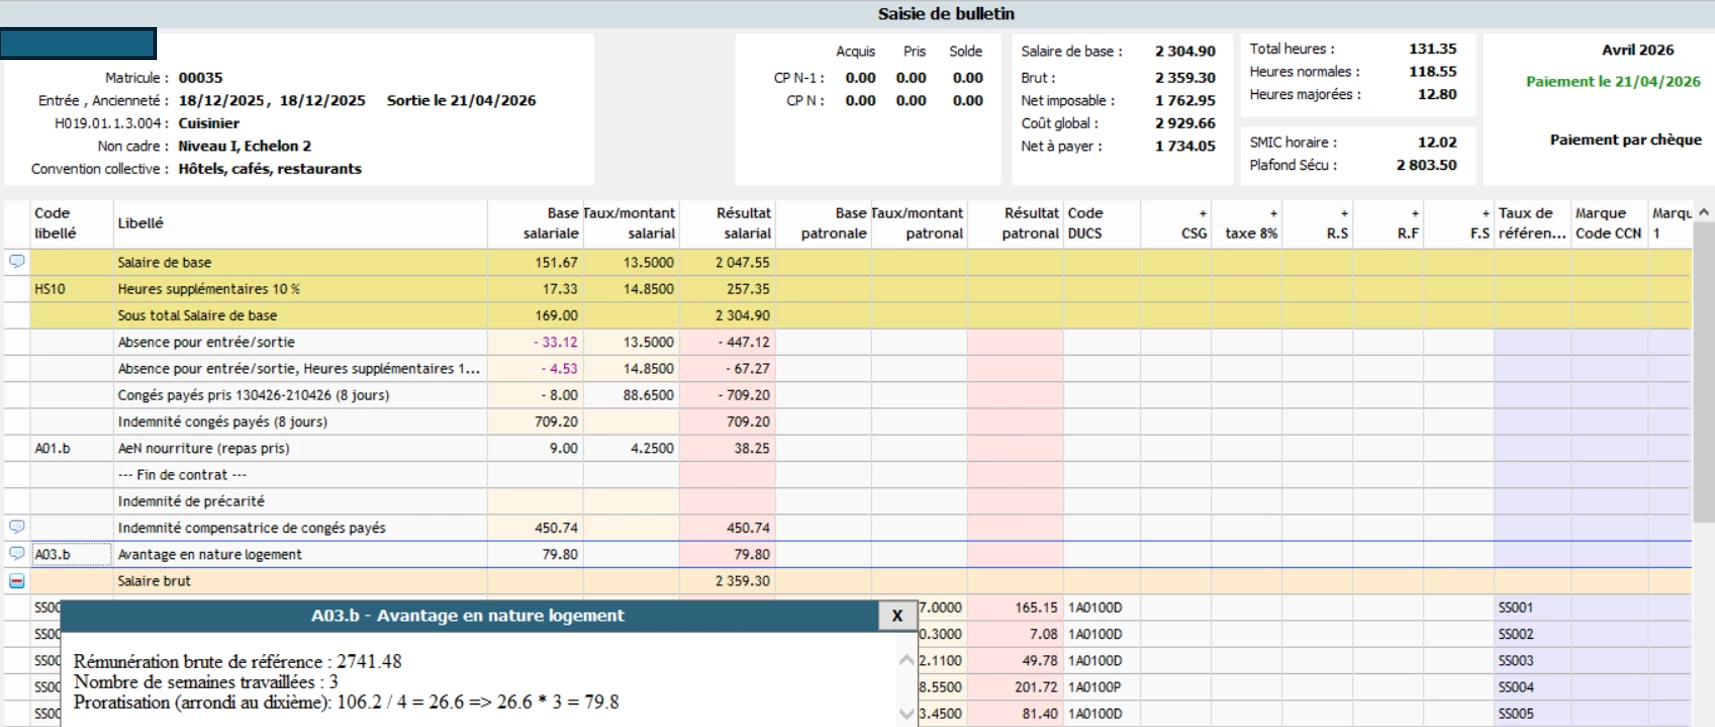Image resolution: width=1715 pixels, height=727 pixels.
Task: Select the Marque Code CCN column header
Action: click(x=1609, y=223)
